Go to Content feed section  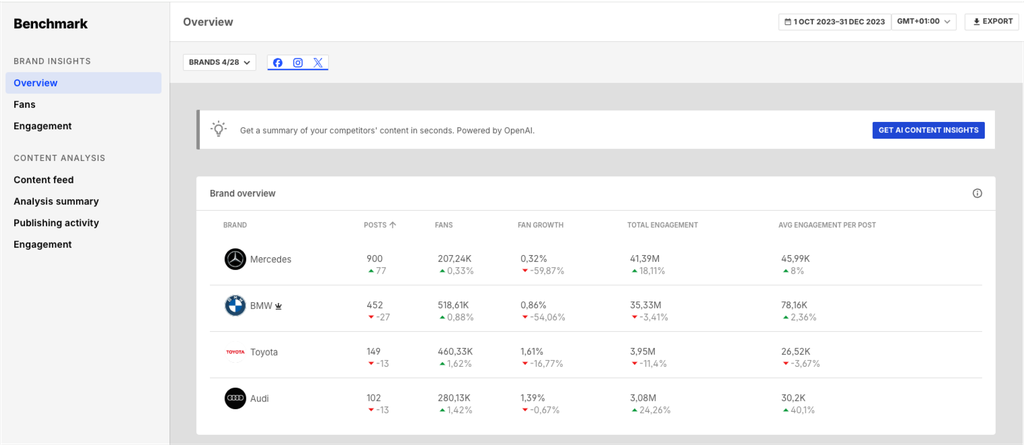[x=43, y=180]
